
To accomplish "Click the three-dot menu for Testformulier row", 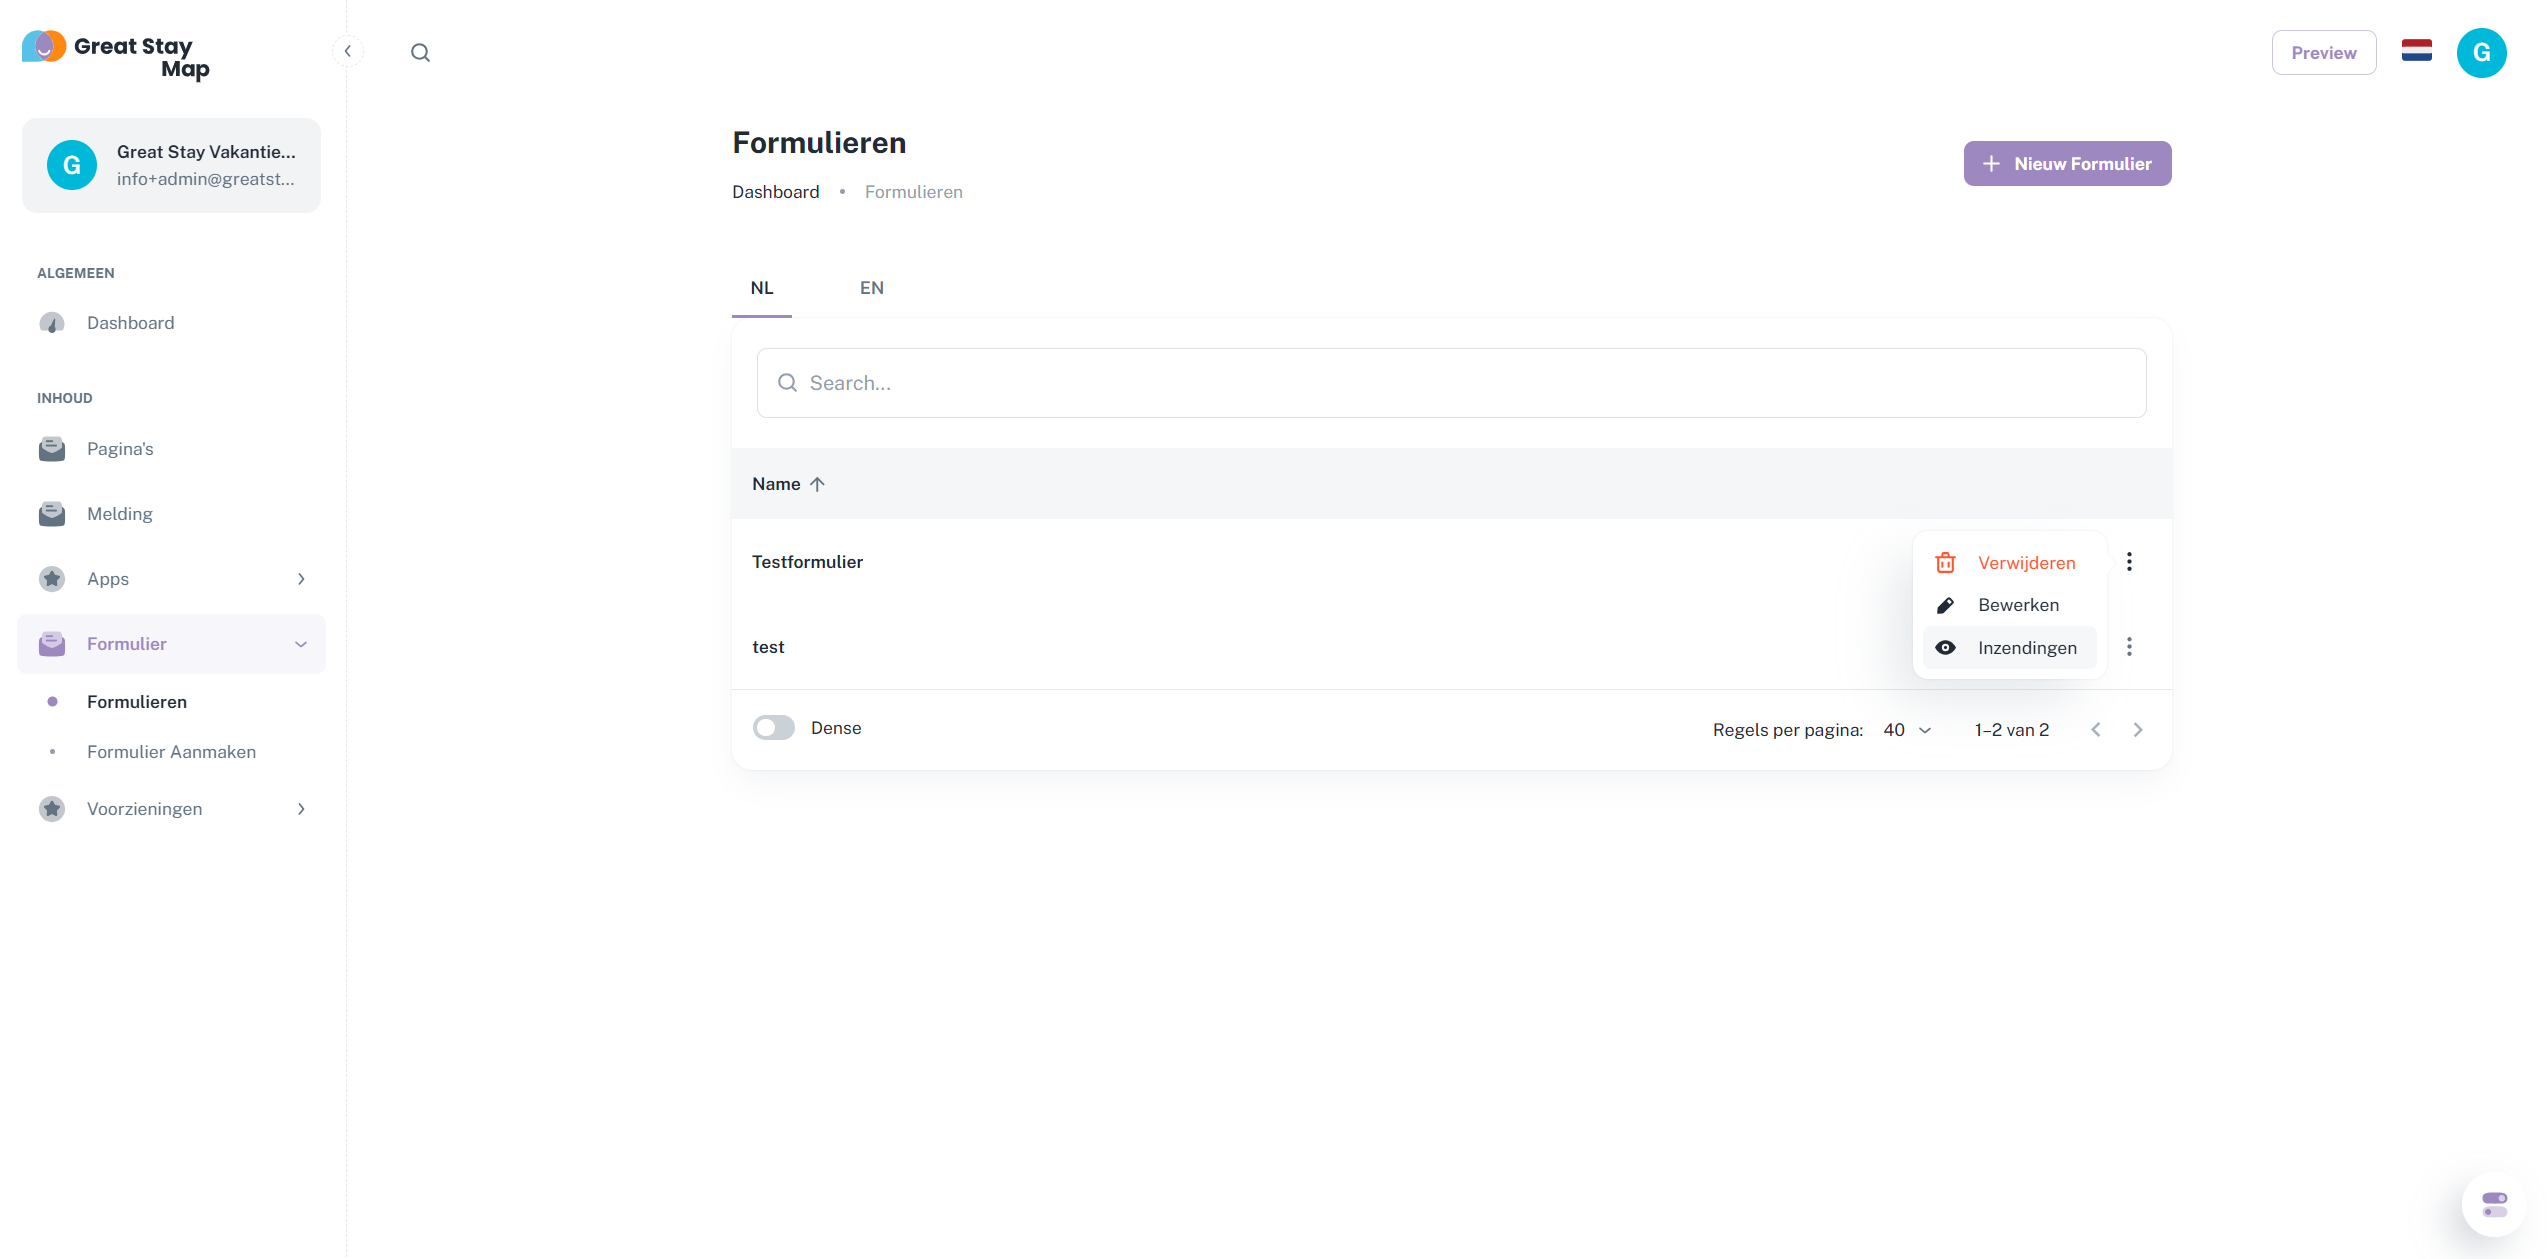I will [2129, 562].
